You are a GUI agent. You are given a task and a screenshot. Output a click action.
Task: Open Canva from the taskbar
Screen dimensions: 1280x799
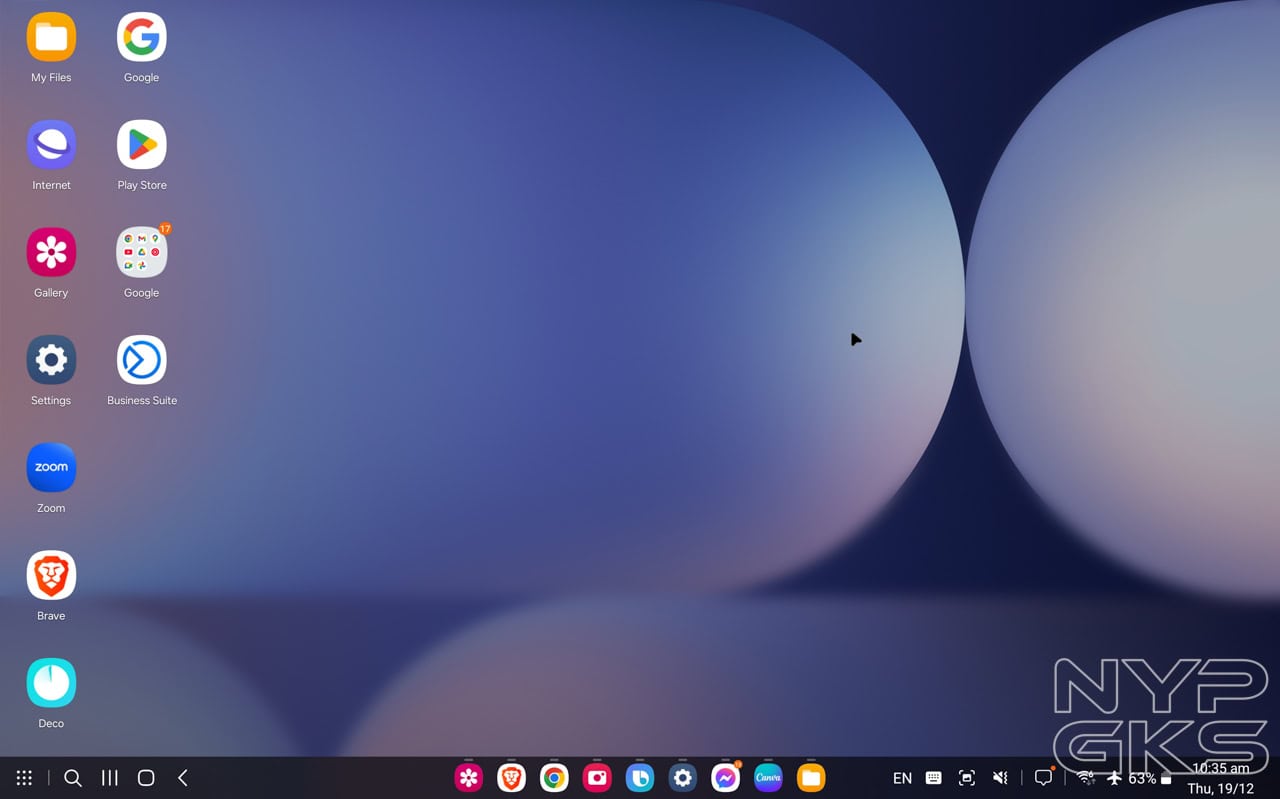coord(768,777)
